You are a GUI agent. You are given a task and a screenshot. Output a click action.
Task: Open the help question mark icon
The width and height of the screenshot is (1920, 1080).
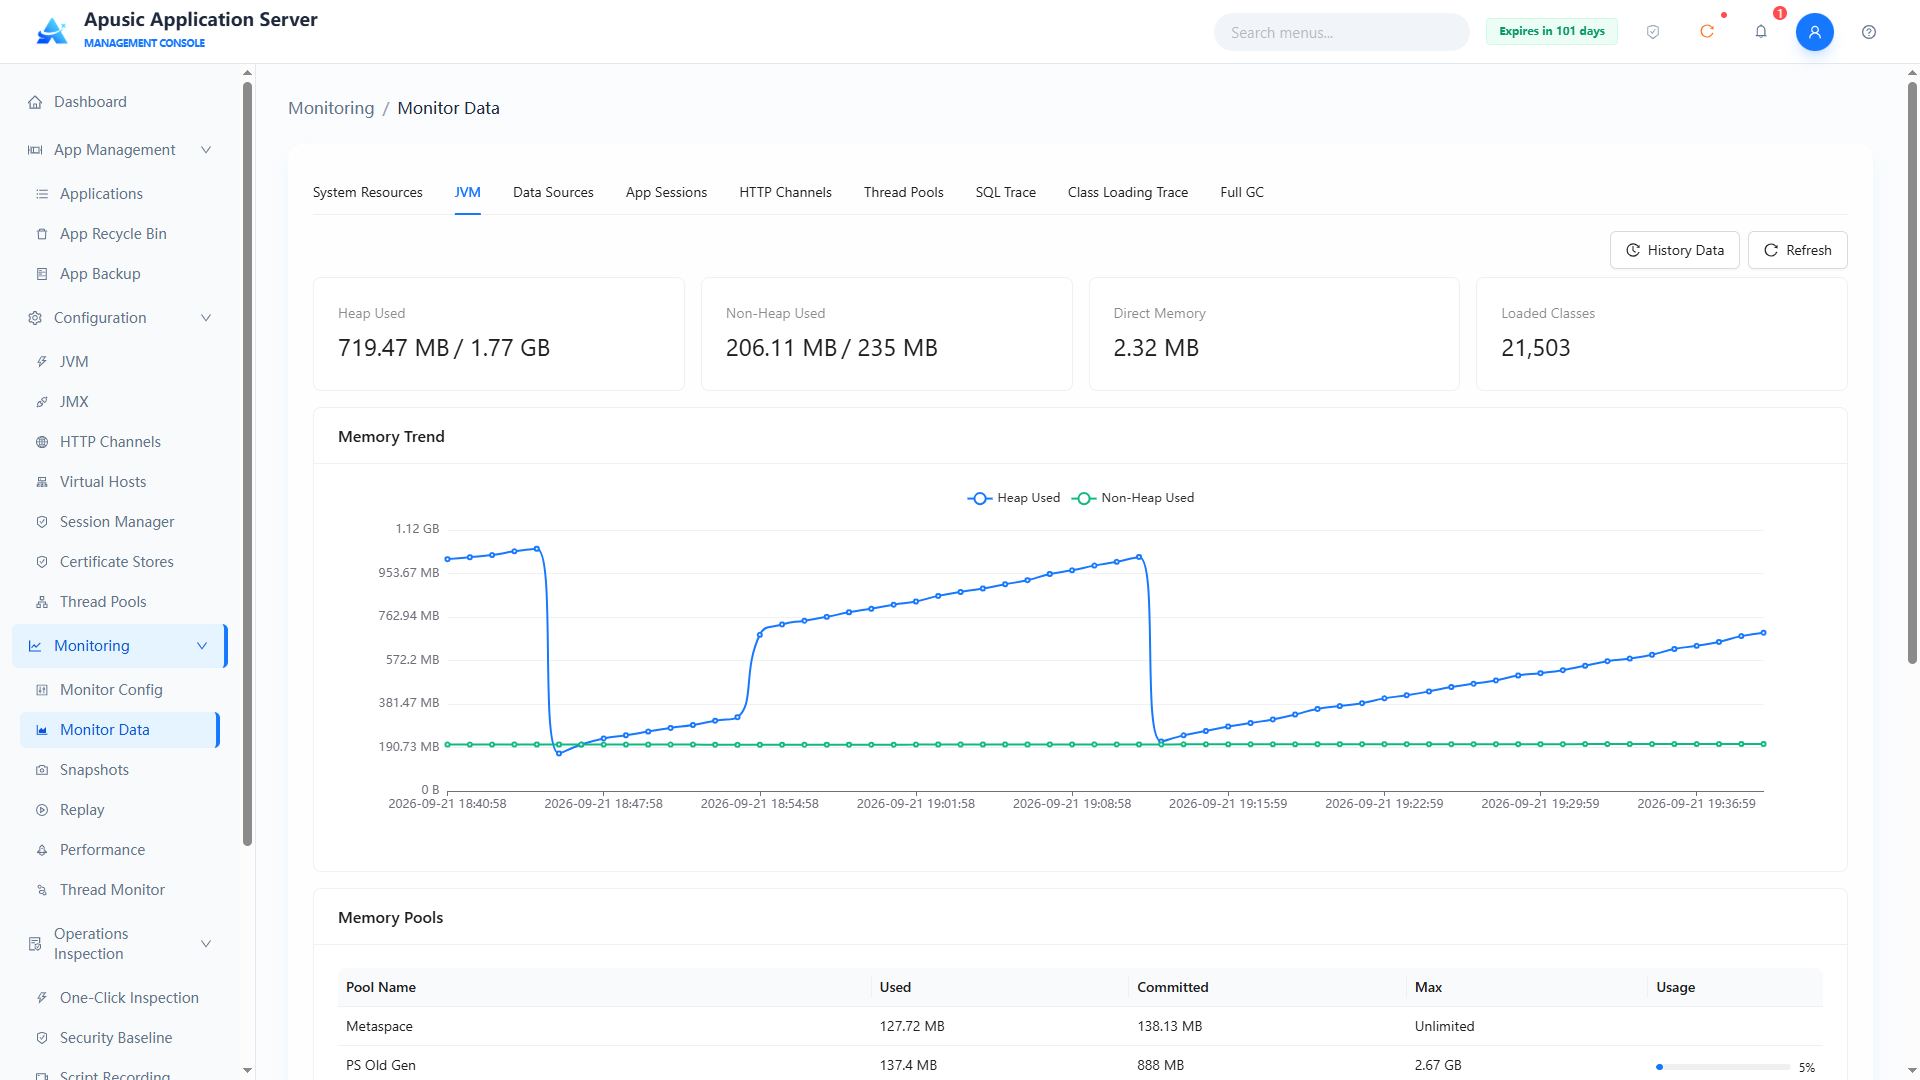point(1869,32)
